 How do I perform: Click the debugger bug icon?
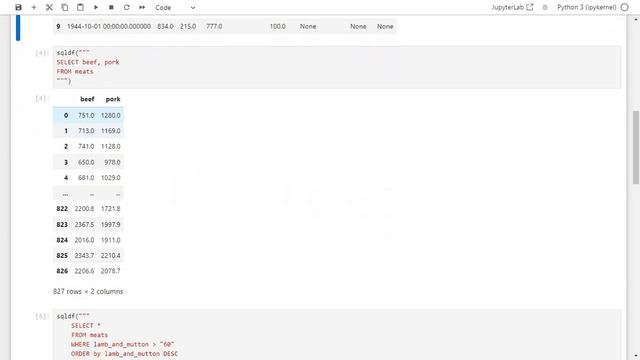tap(545, 7)
